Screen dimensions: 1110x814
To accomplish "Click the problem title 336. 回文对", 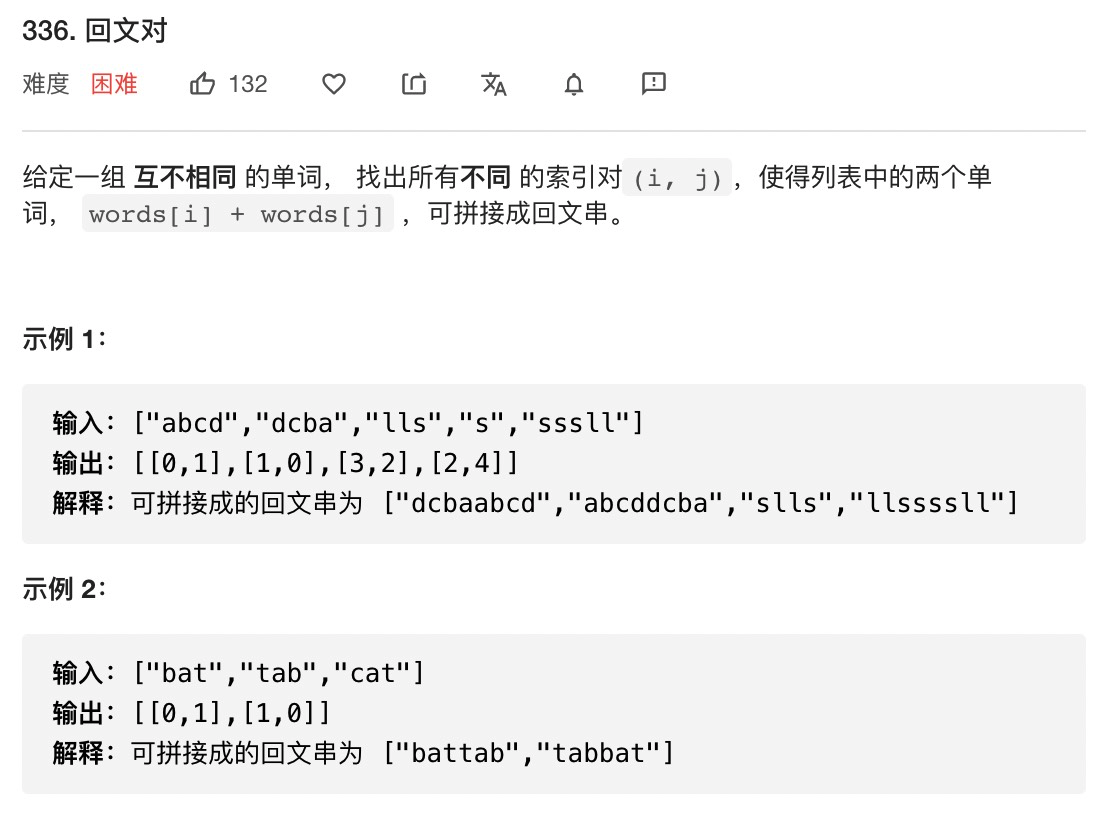I will point(95,30).
